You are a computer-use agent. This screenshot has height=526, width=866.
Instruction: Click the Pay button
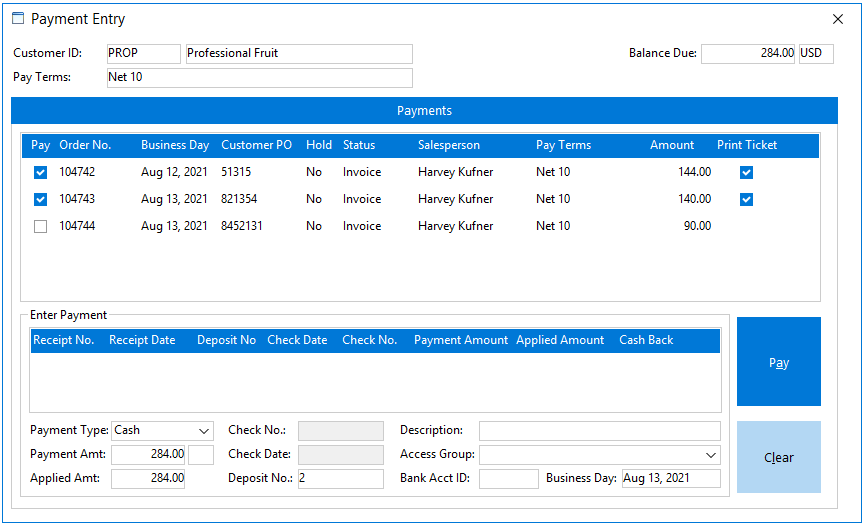(x=779, y=362)
